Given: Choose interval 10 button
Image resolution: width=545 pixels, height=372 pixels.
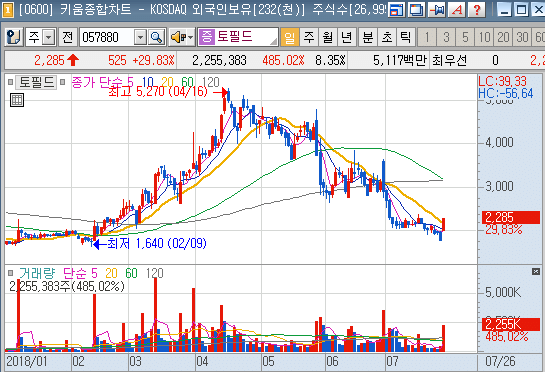Looking at the screenshot, I should coord(485,37).
